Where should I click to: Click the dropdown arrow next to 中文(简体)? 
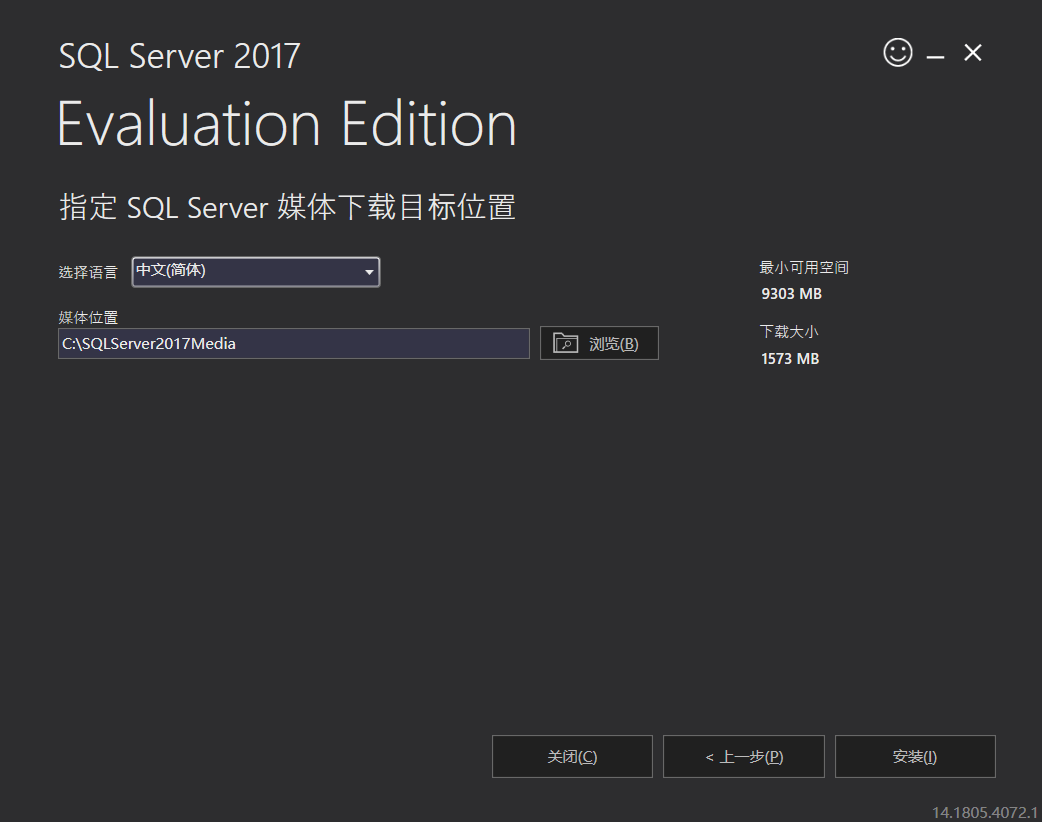pyautogui.click(x=369, y=271)
